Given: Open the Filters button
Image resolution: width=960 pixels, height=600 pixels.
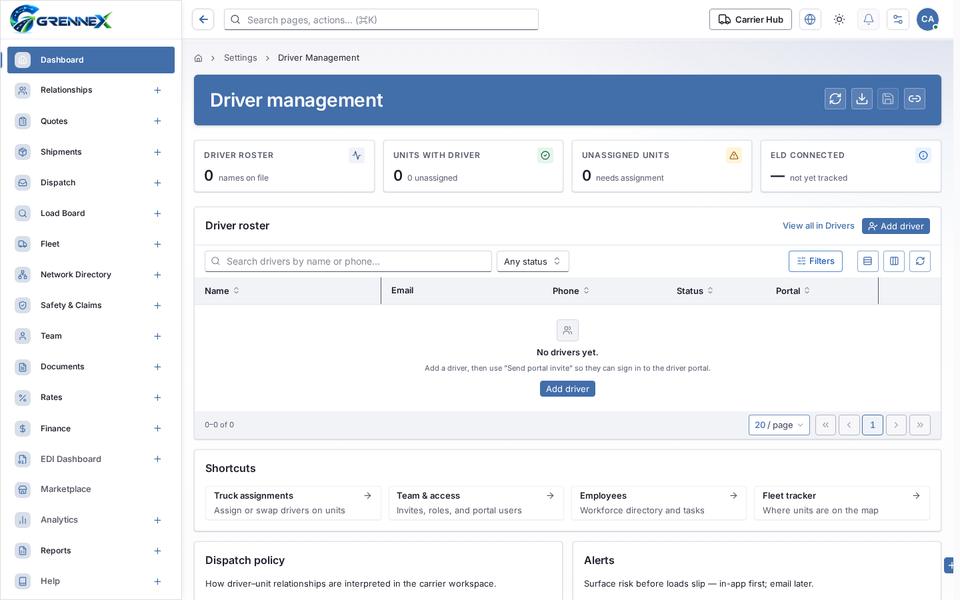Looking at the screenshot, I should (816, 261).
